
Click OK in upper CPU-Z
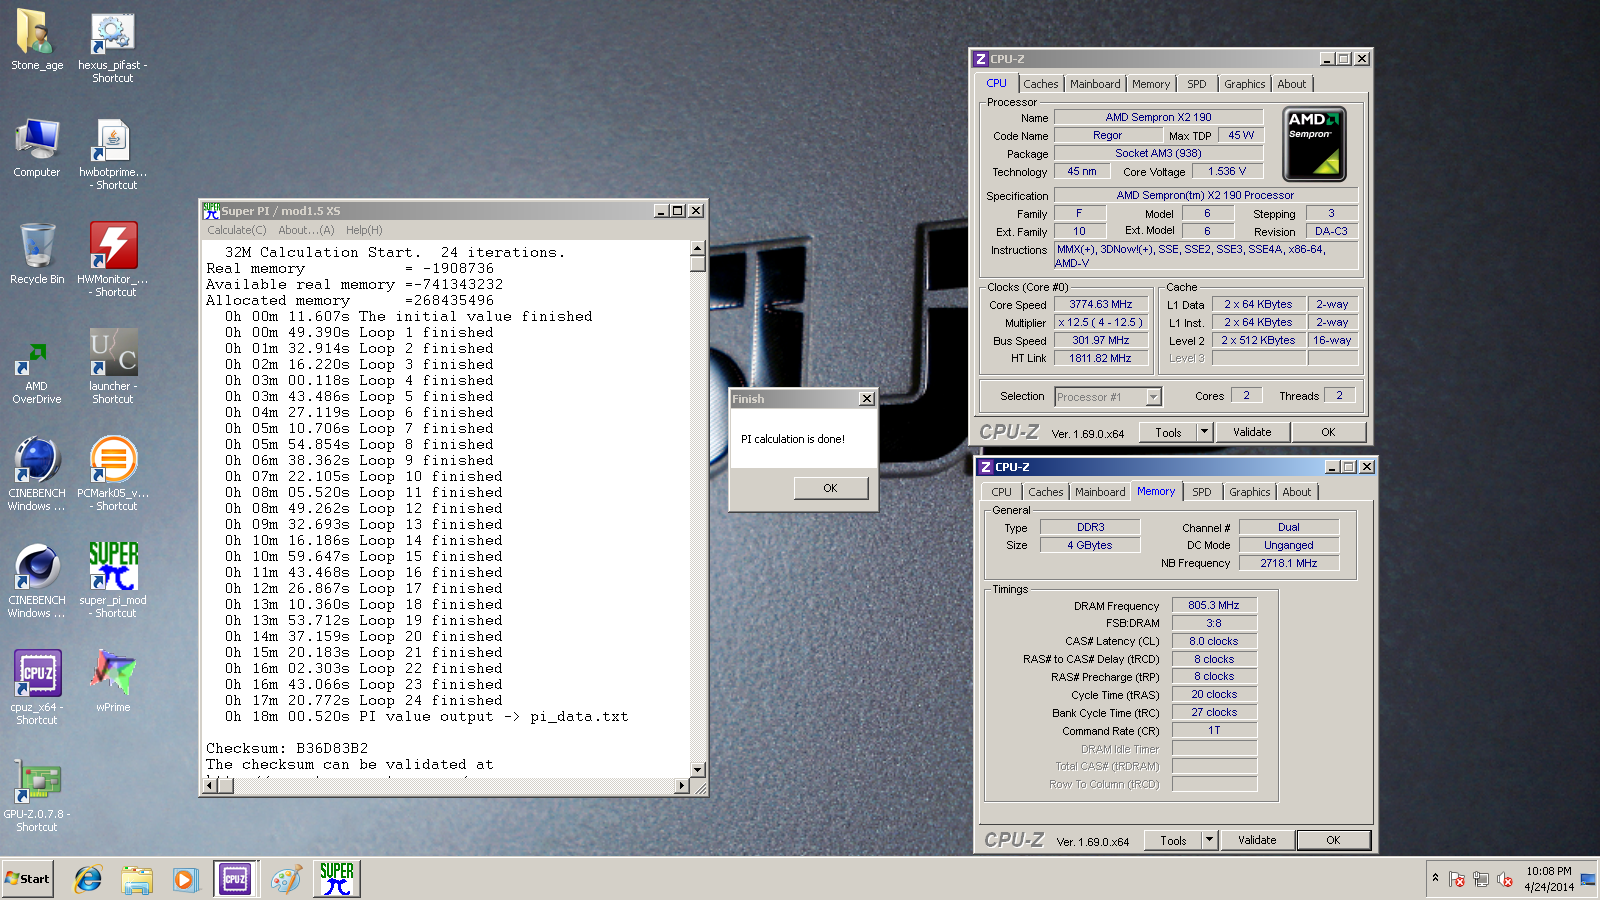click(1328, 433)
